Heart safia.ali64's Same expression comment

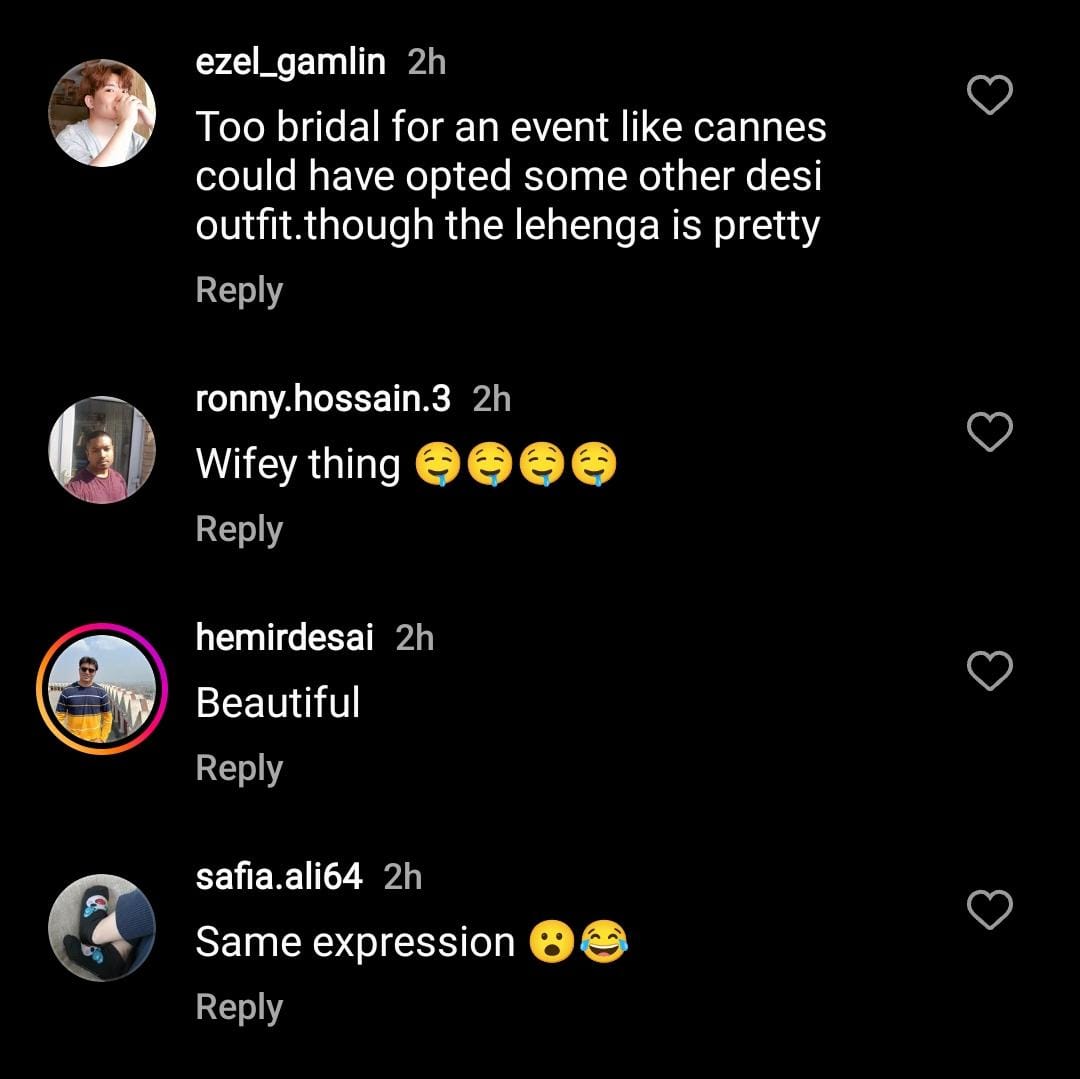990,910
